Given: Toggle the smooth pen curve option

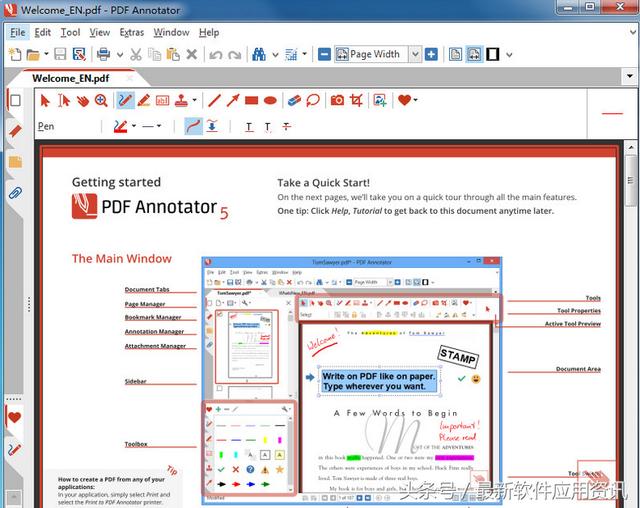Looking at the screenshot, I should tap(193, 126).
